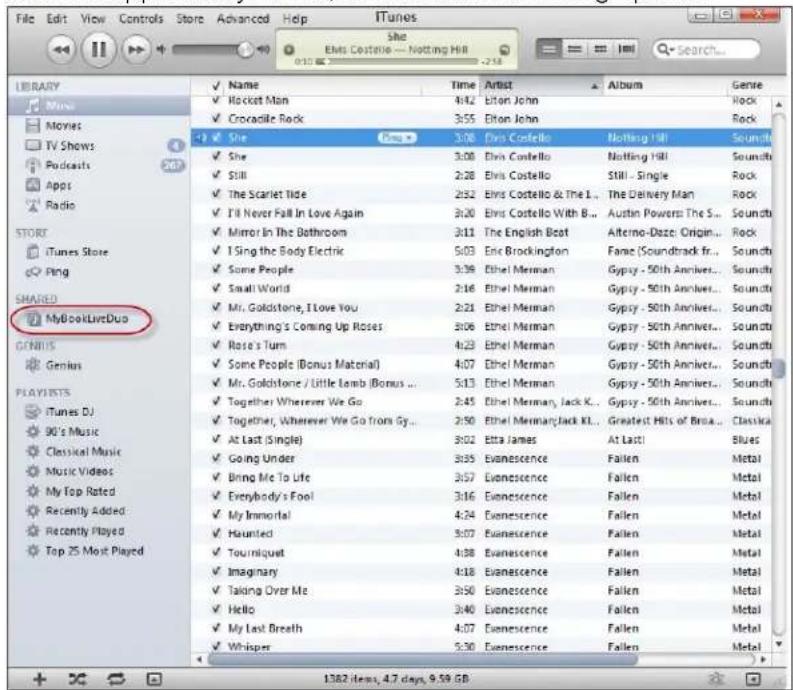Toggle Genius sidebar button at bottom right
This screenshot has height=690, width=793.
point(753,678)
